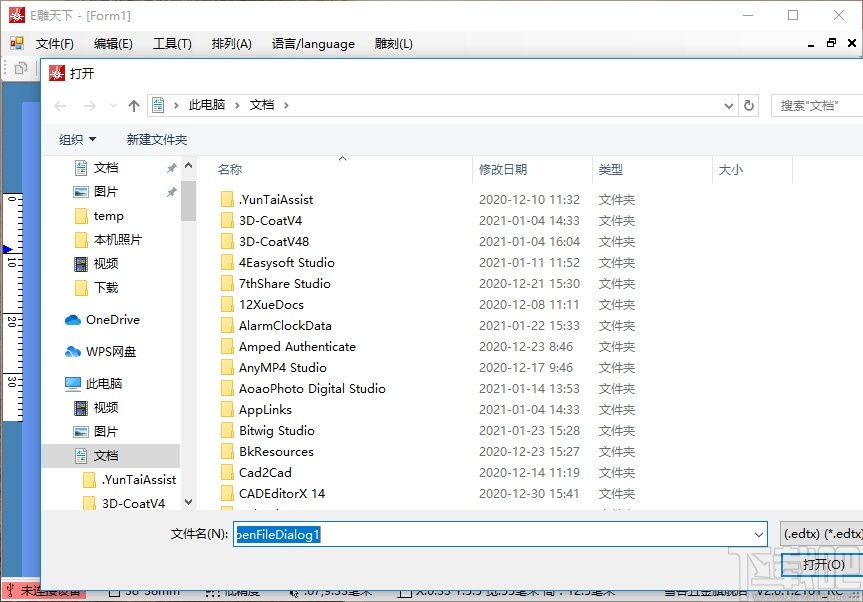Sort by 大小 column header
This screenshot has width=863, height=602.
tap(731, 169)
